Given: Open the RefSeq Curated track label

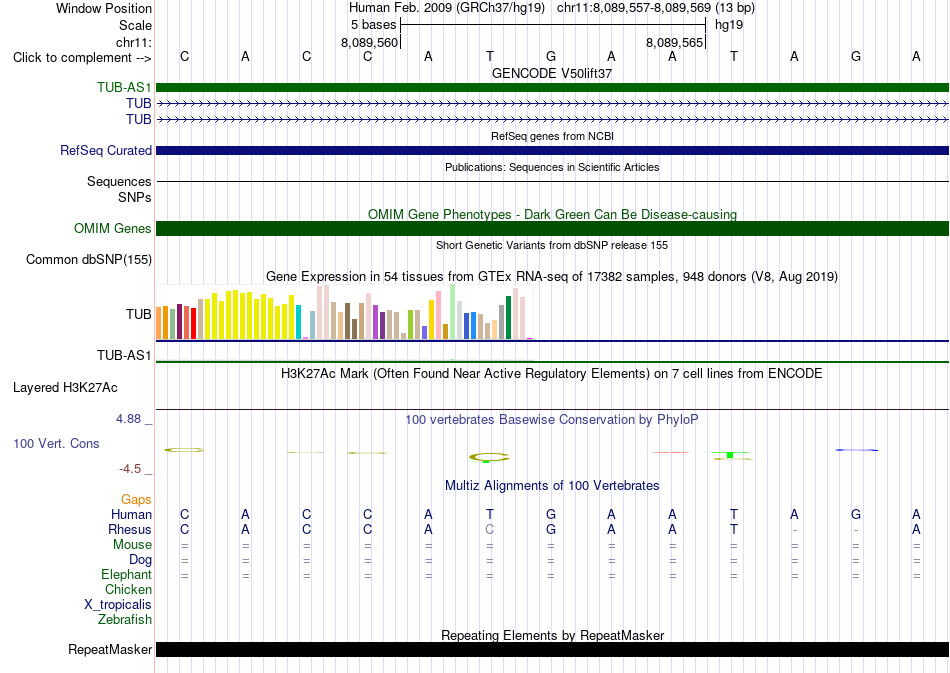Looking at the screenshot, I should coord(106,150).
